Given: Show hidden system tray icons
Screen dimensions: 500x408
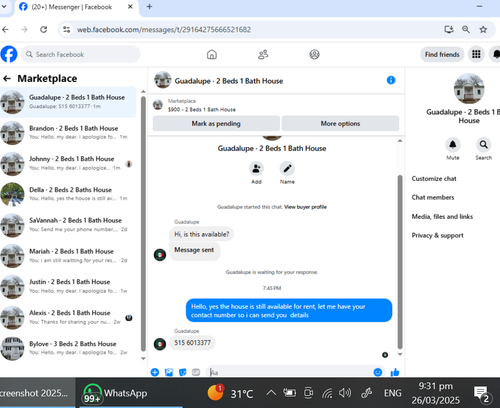Looking at the screenshot, I should click(271, 393).
